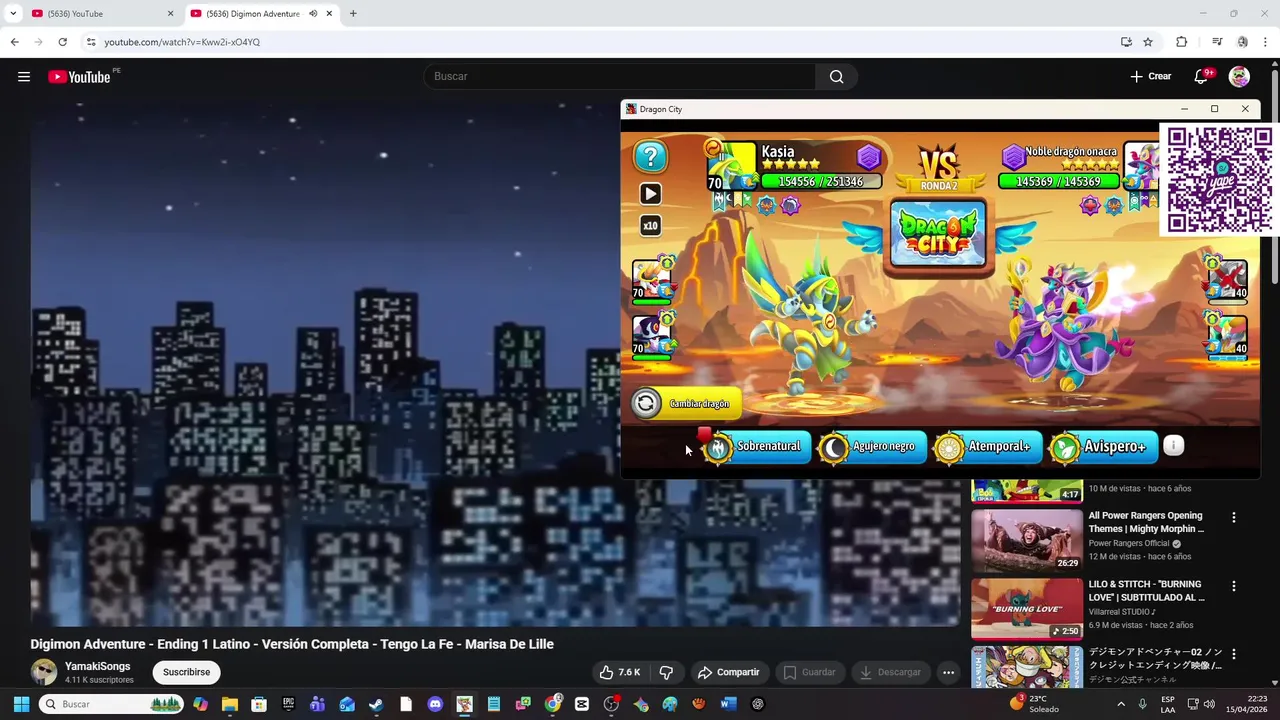Screen dimensions: 1280x720
Task: Select Kasia's dragon portrait in battle header
Action: pos(732,165)
